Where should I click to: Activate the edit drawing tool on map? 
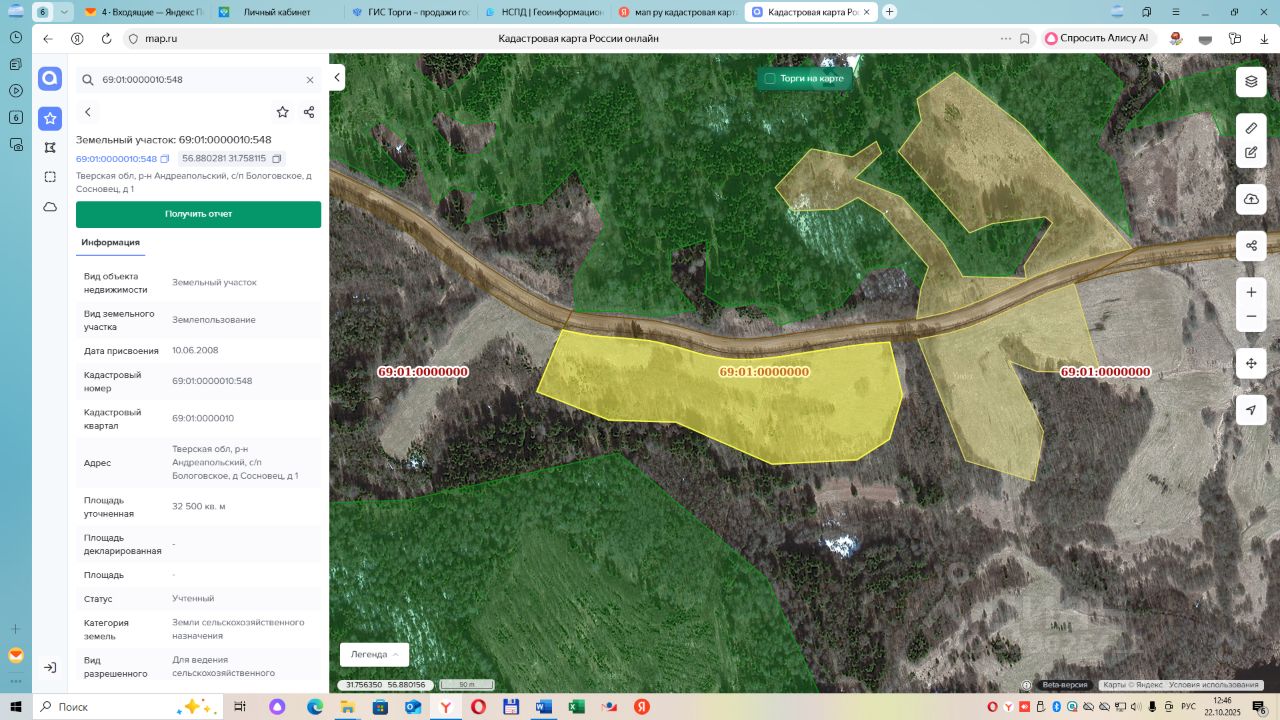tap(1251, 153)
